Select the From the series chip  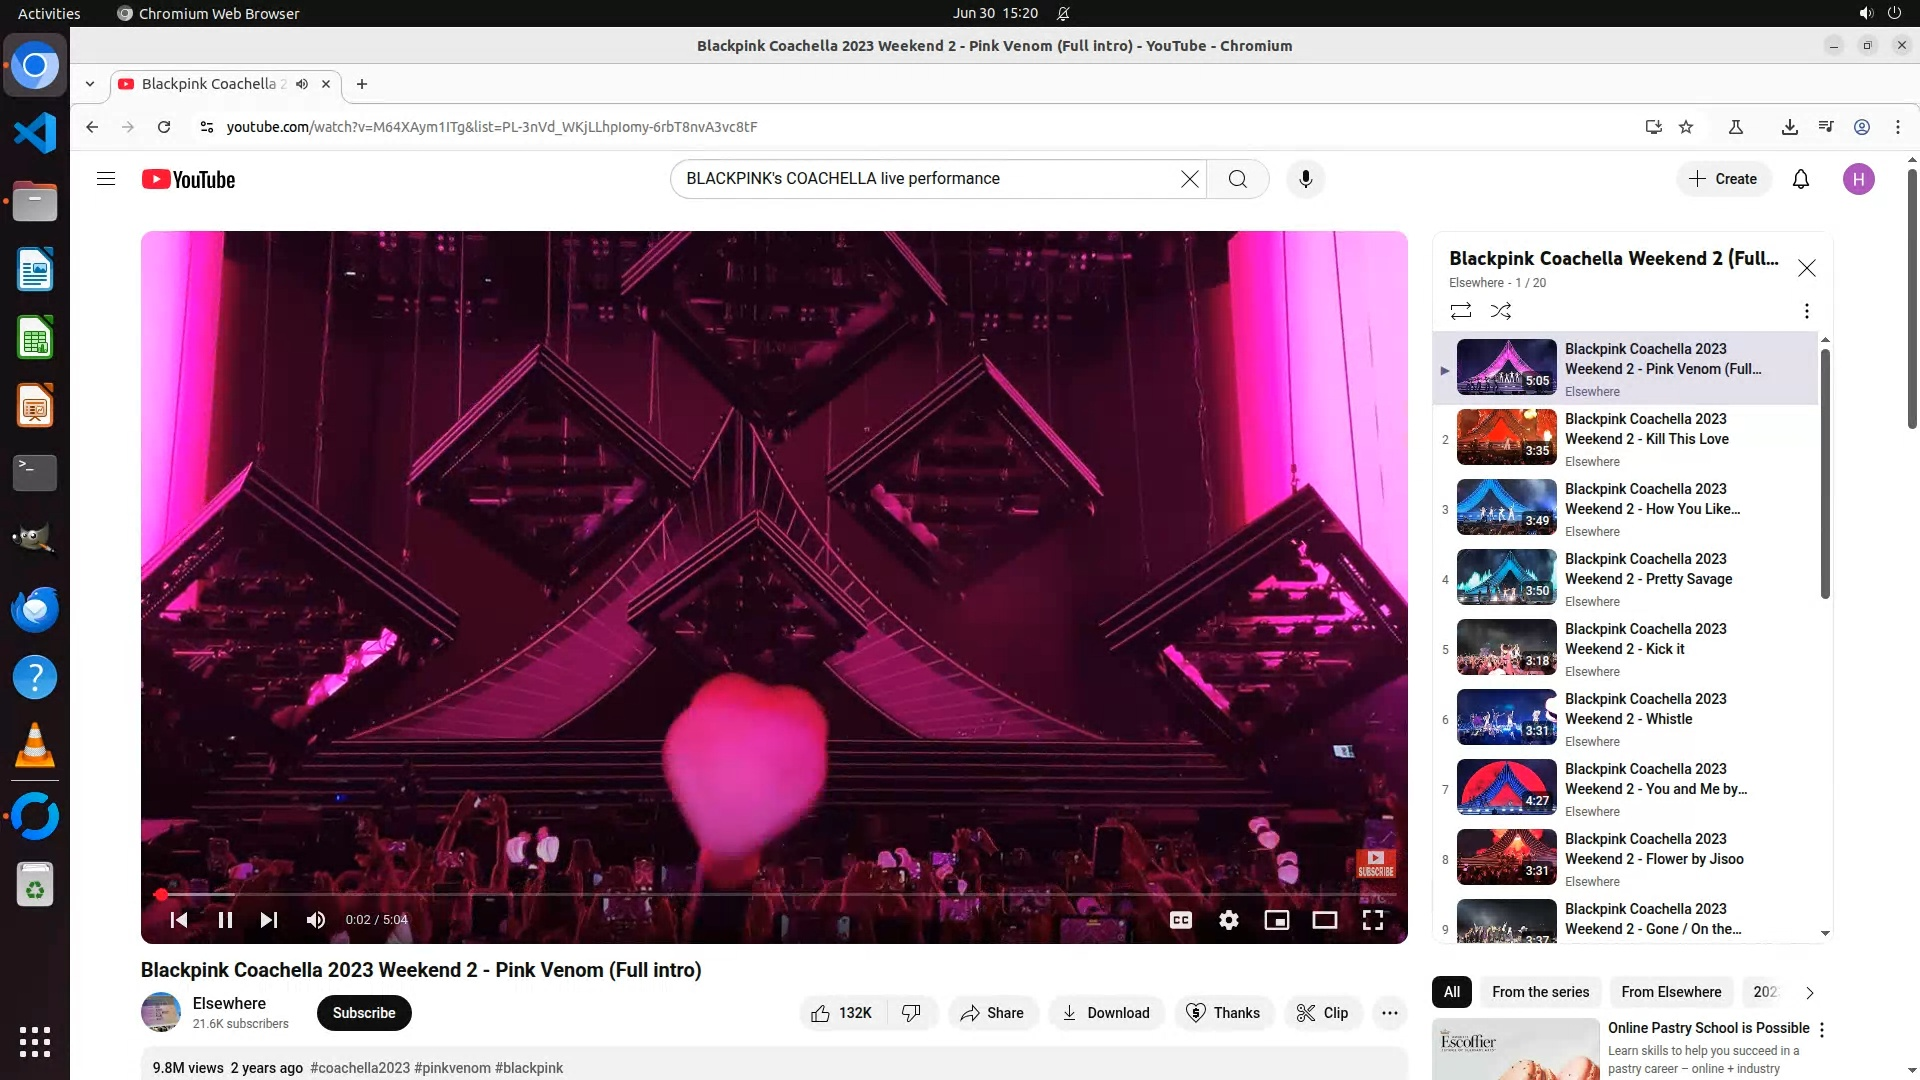tap(1540, 992)
